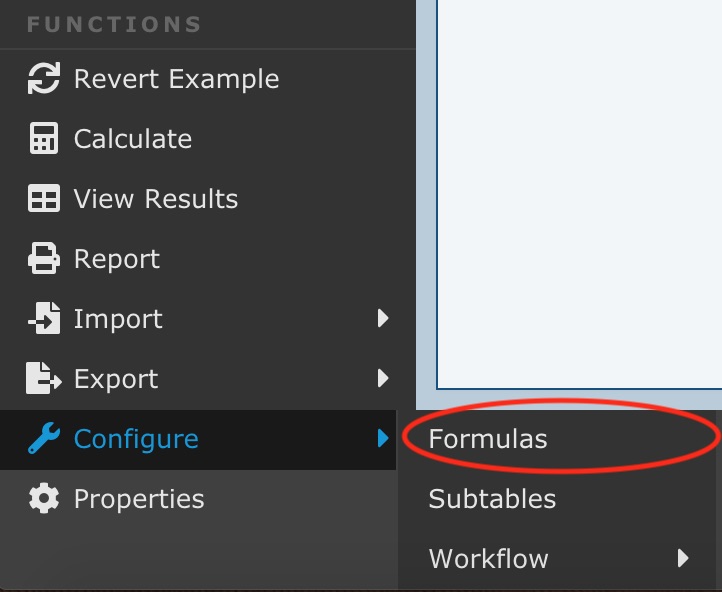Open the View Results option
722x592 pixels.
coord(156,199)
